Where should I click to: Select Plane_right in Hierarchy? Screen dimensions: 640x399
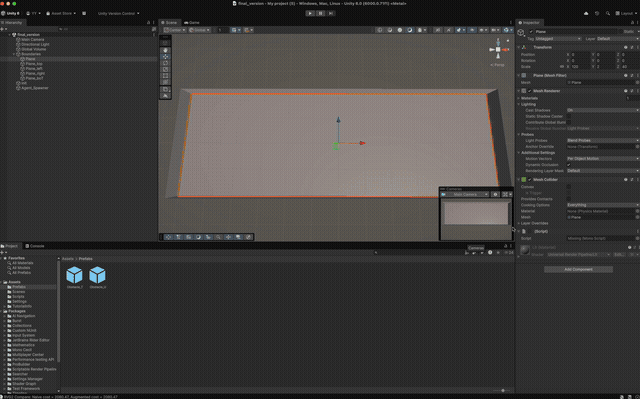[35, 73]
